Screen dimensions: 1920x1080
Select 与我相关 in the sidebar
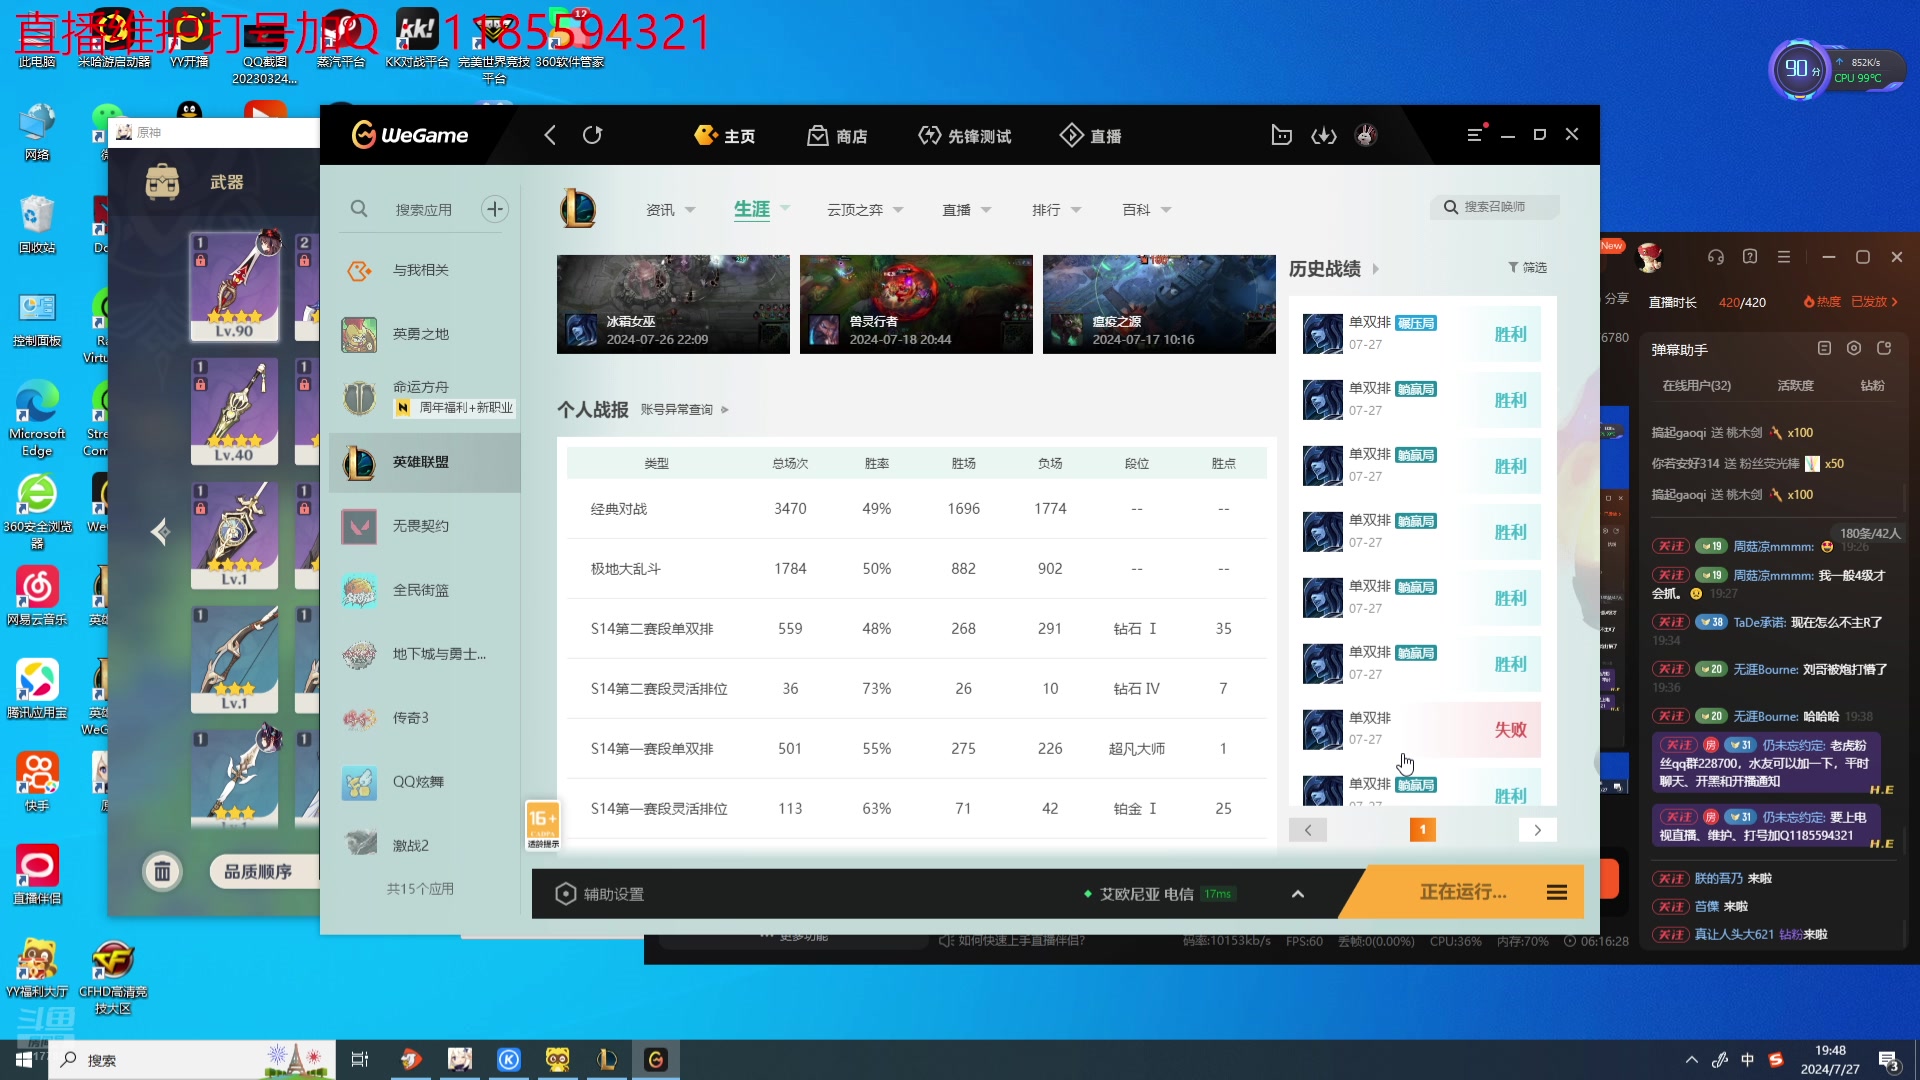pyautogui.click(x=425, y=270)
